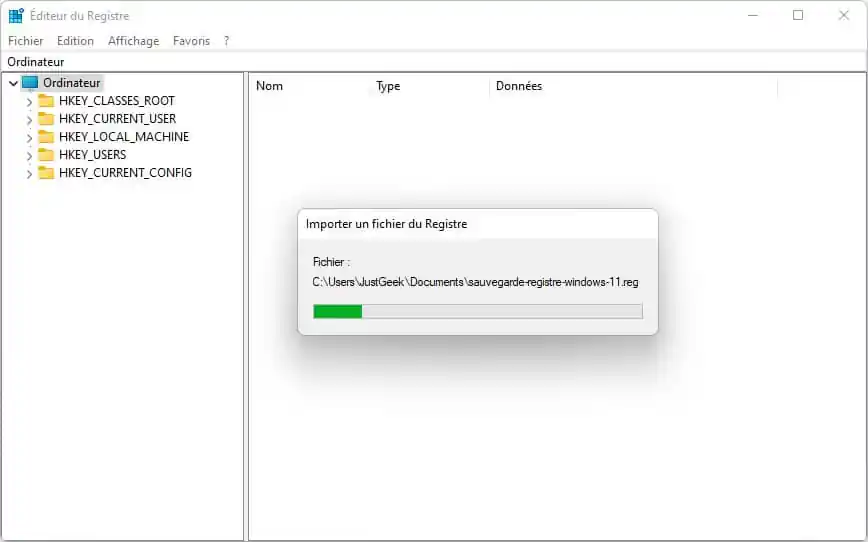The height and width of the screenshot is (542, 868).
Task: Click the Éditeur du Registre window title
Action: pyautogui.click(x=80, y=16)
